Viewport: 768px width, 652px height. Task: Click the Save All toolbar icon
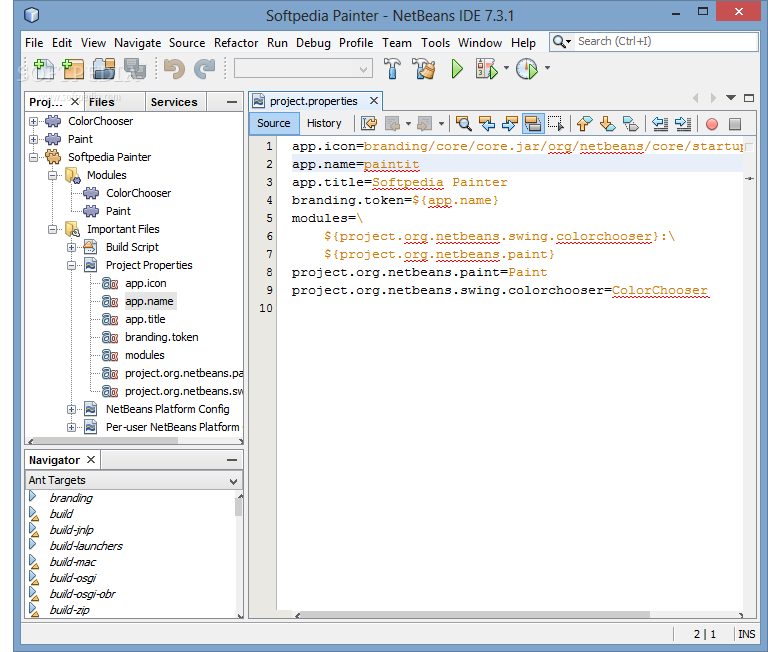click(135, 69)
